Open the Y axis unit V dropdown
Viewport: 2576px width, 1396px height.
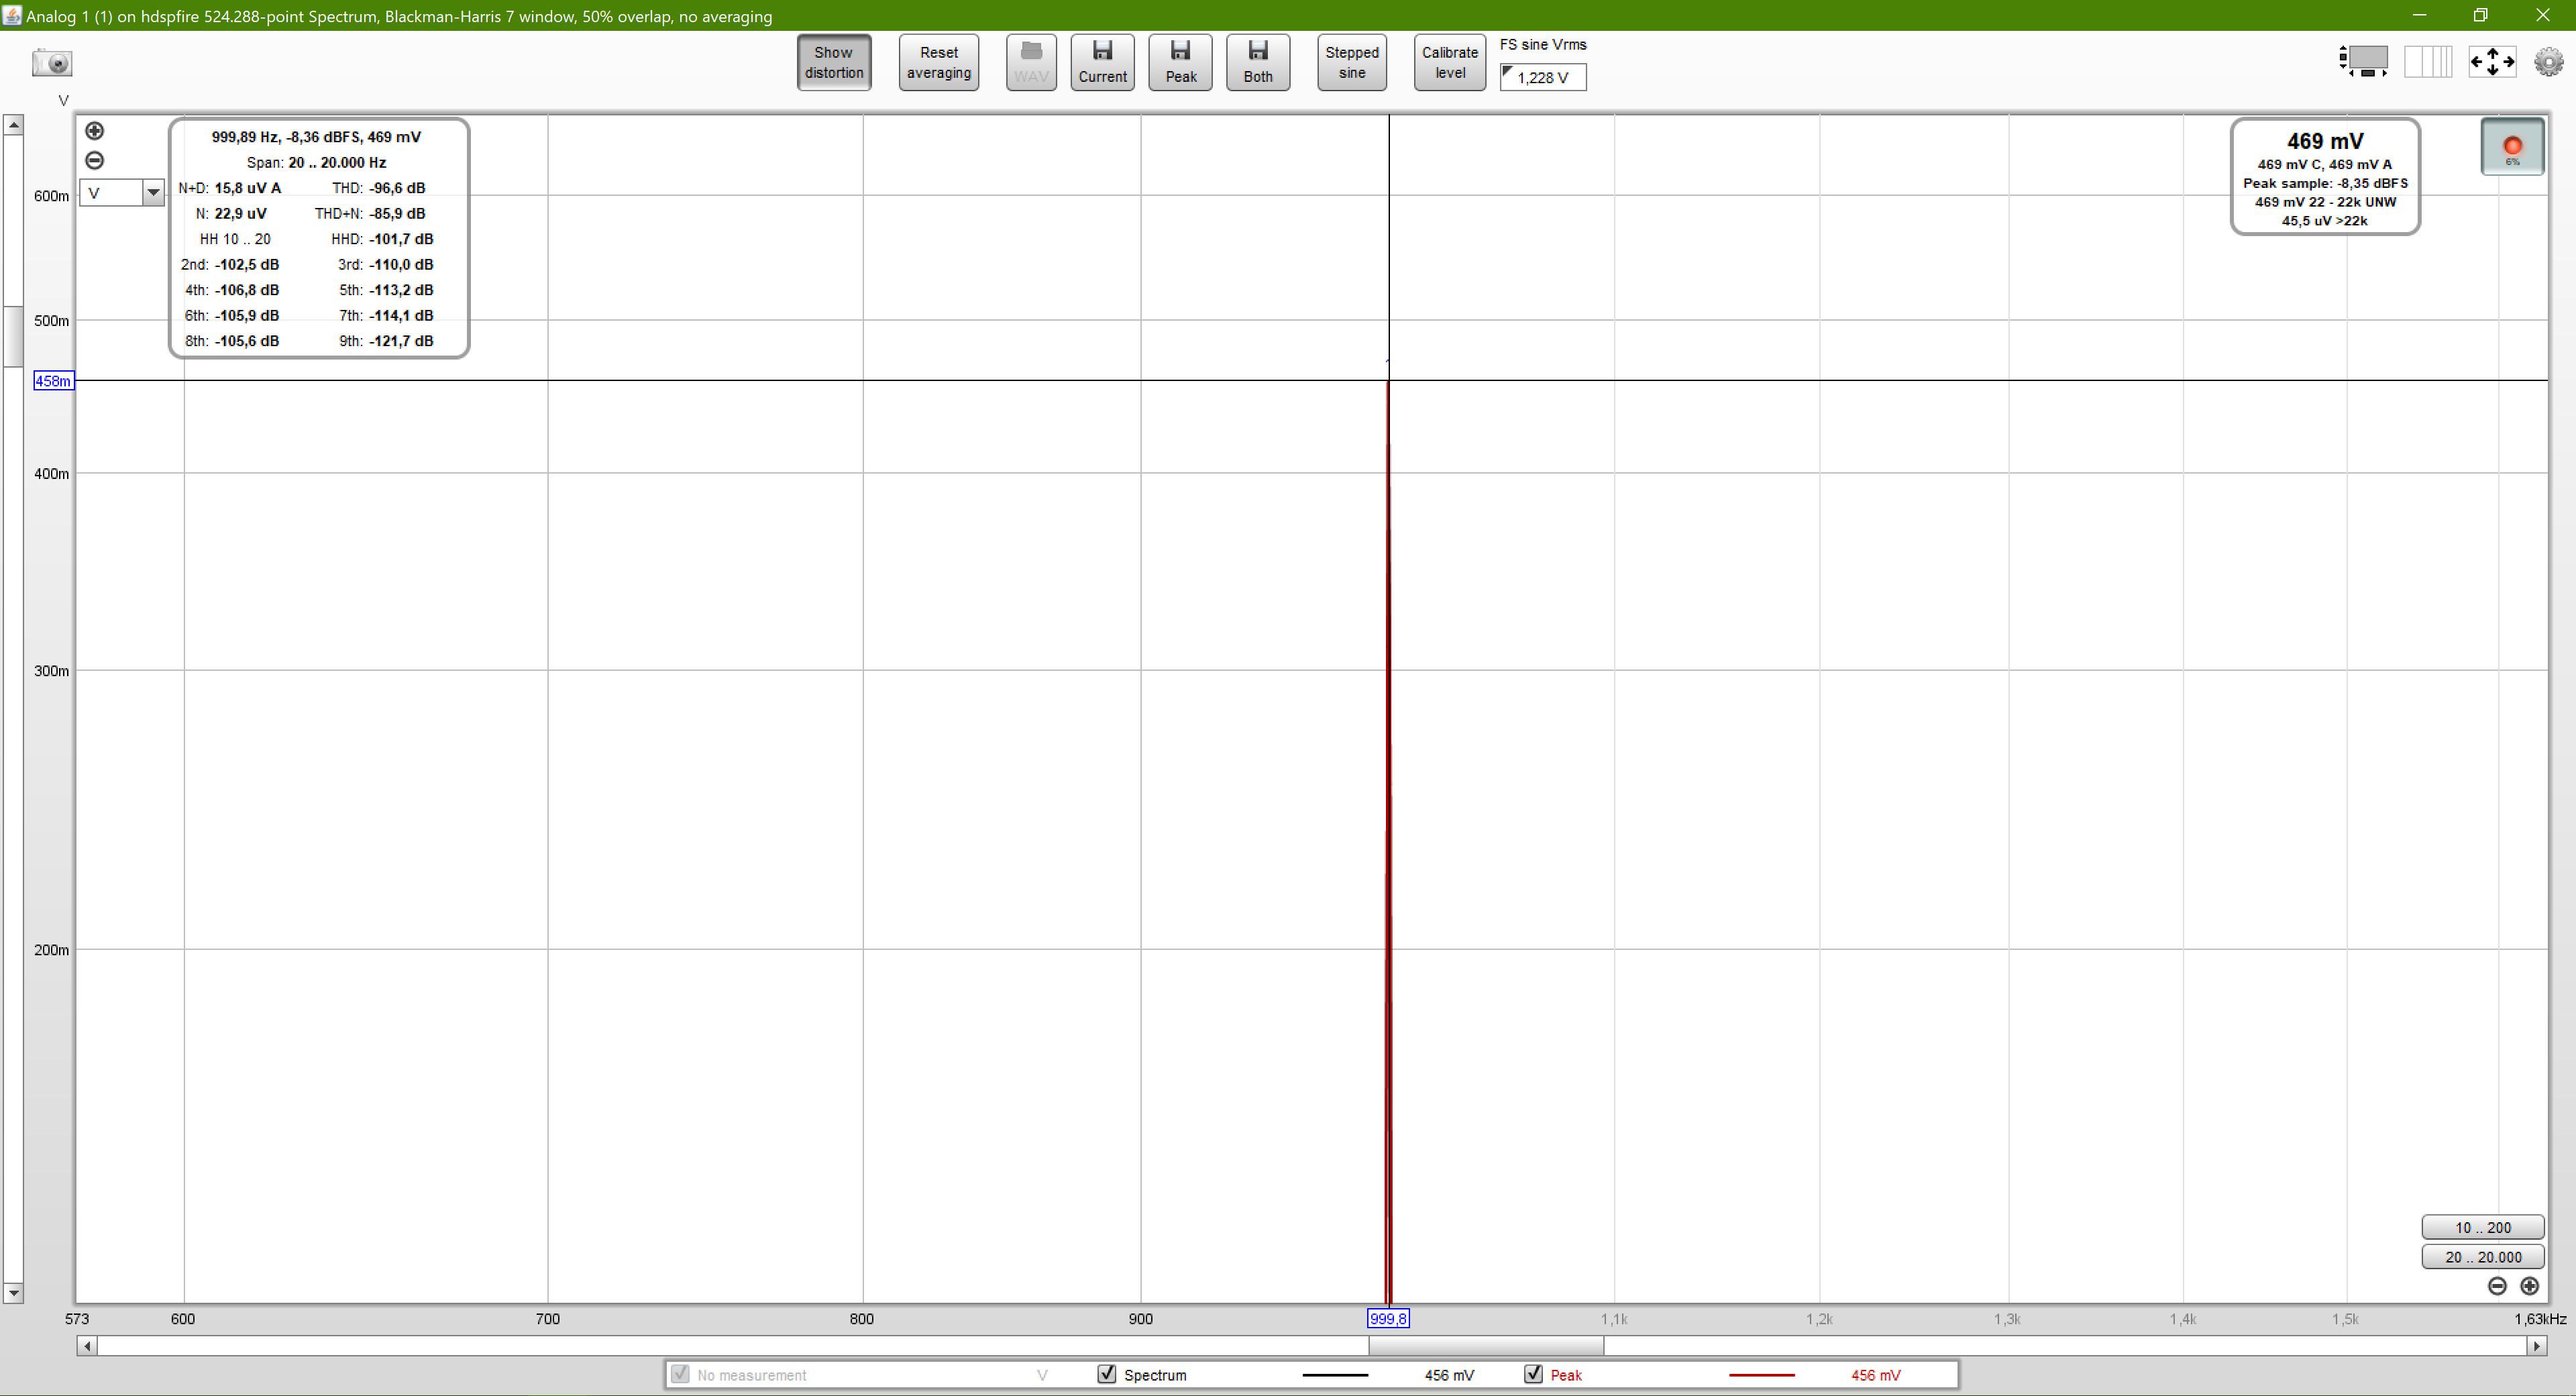(x=152, y=193)
